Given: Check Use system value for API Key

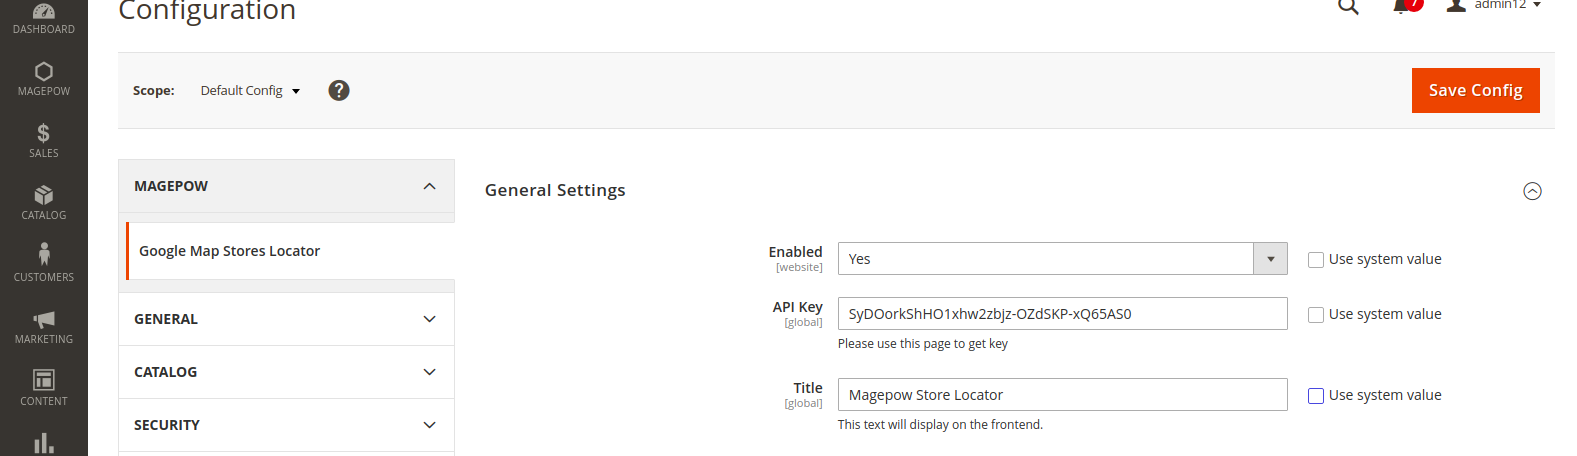Looking at the screenshot, I should (x=1316, y=315).
